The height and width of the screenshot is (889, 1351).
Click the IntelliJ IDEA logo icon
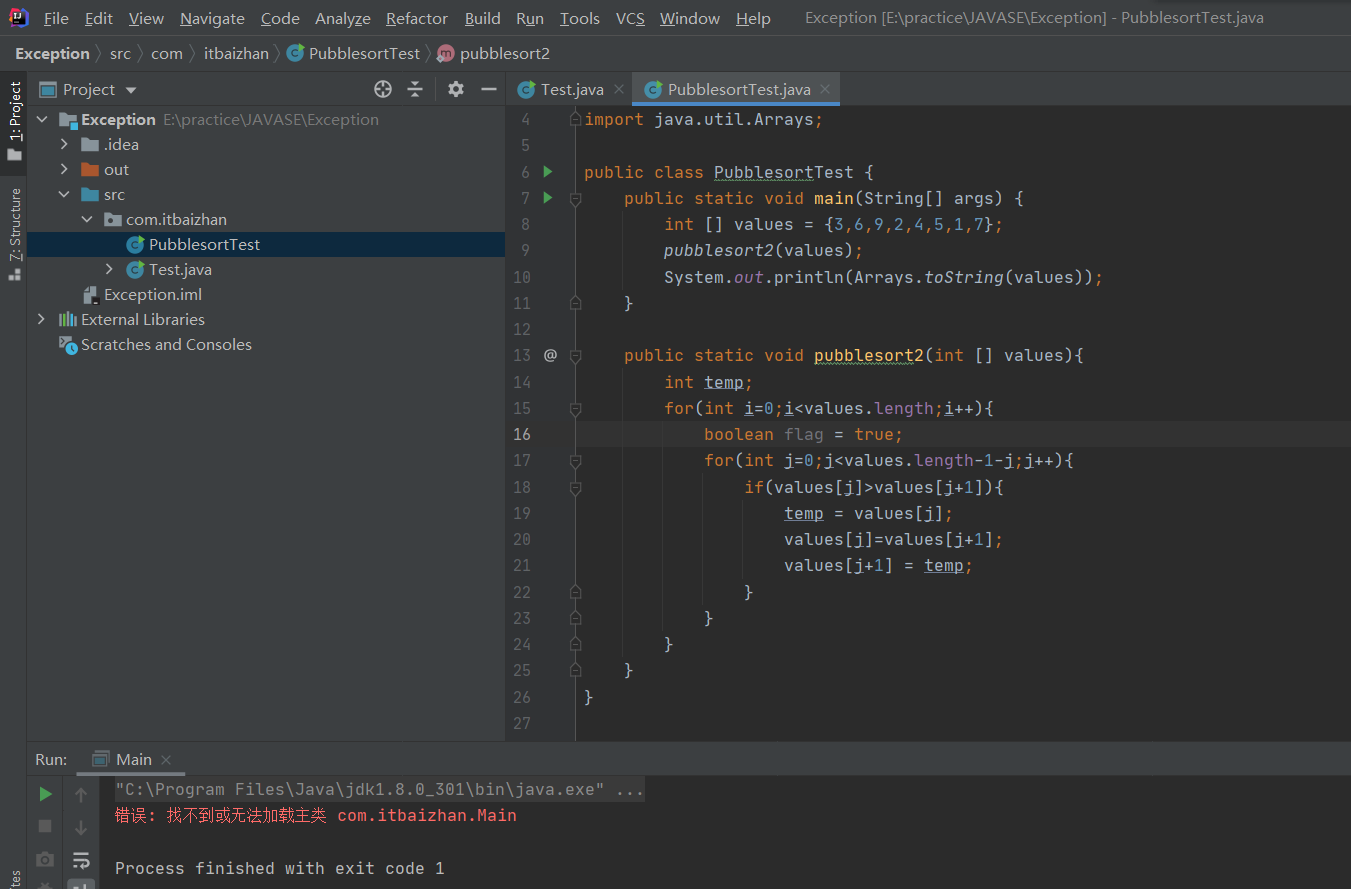[x=18, y=17]
